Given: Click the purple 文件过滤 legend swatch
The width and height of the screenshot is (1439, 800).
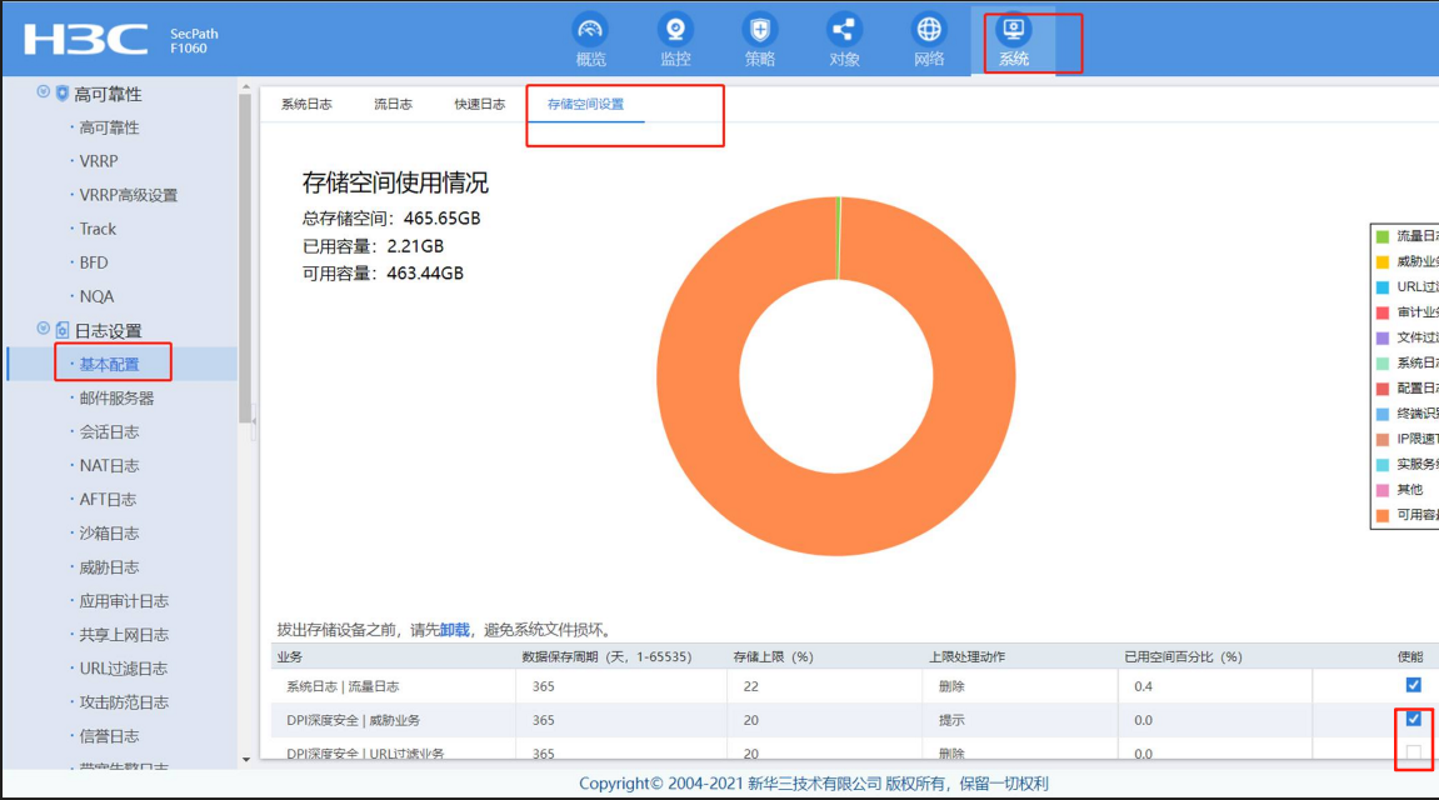Looking at the screenshot, I should 1382,338.
